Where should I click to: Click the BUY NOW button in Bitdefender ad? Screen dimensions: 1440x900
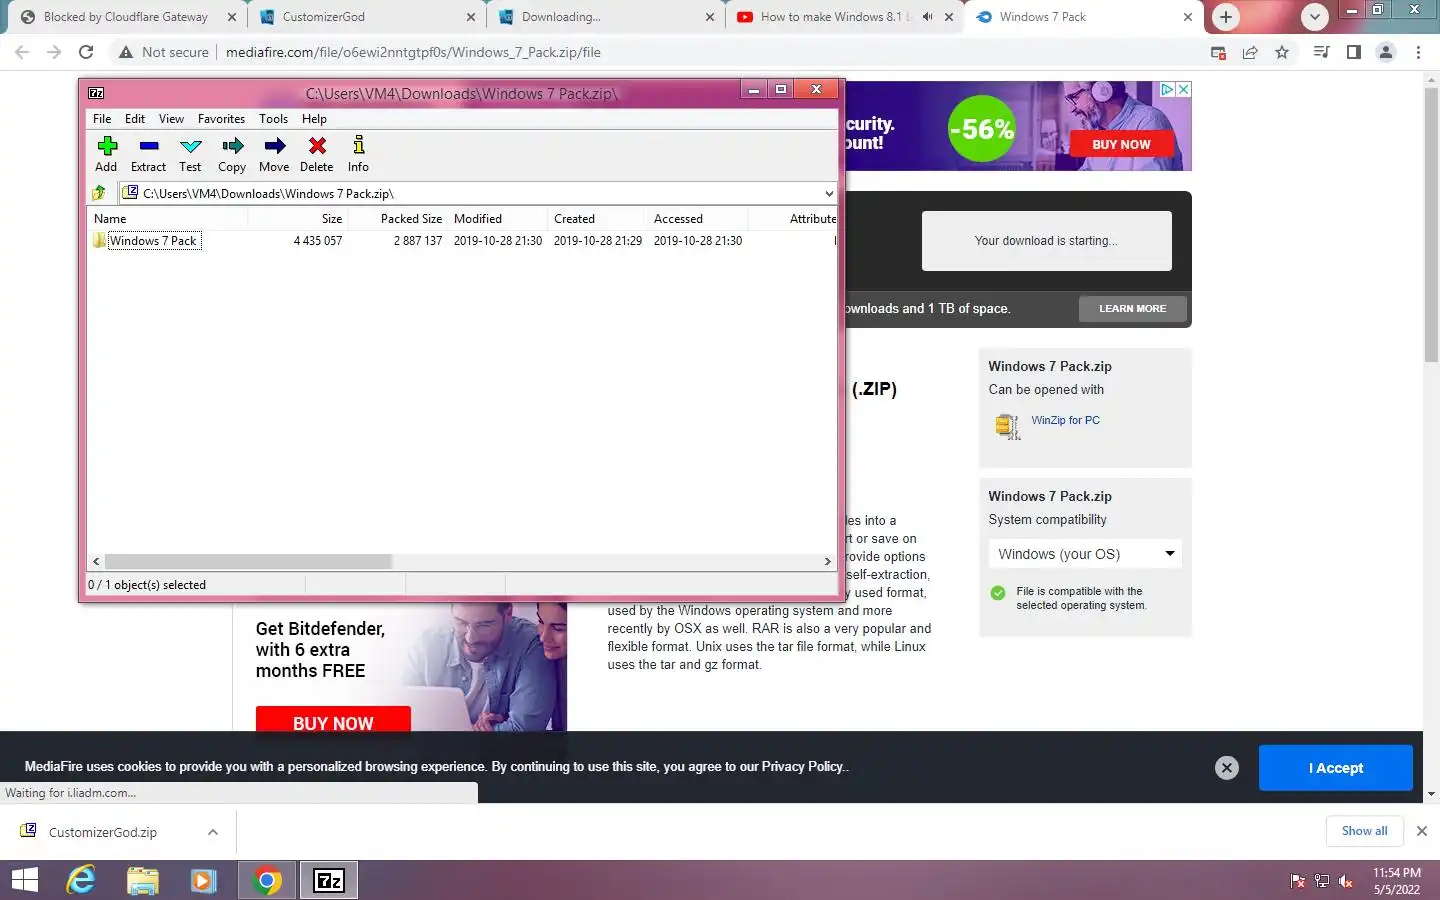pyautogui.click(x=333, y=720)
